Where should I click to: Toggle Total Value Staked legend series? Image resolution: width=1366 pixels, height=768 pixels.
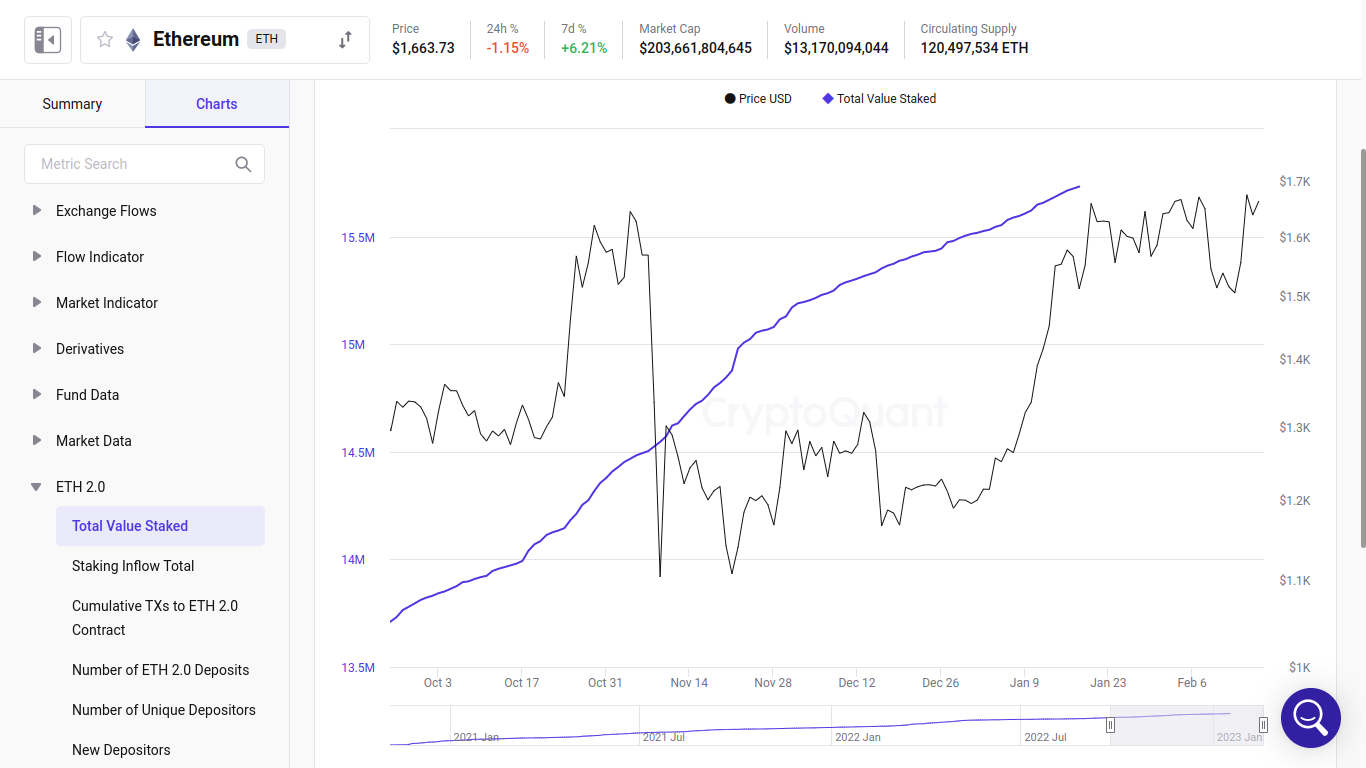[x=879, y=99]
